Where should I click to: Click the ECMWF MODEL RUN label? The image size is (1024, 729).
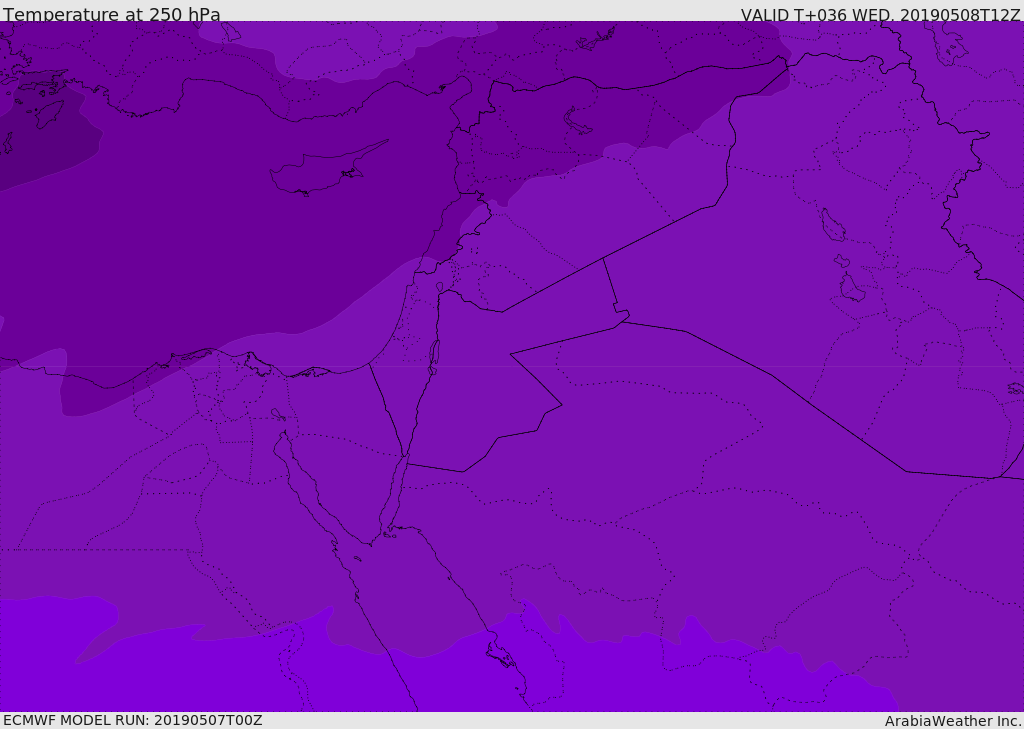click(132, 720)
